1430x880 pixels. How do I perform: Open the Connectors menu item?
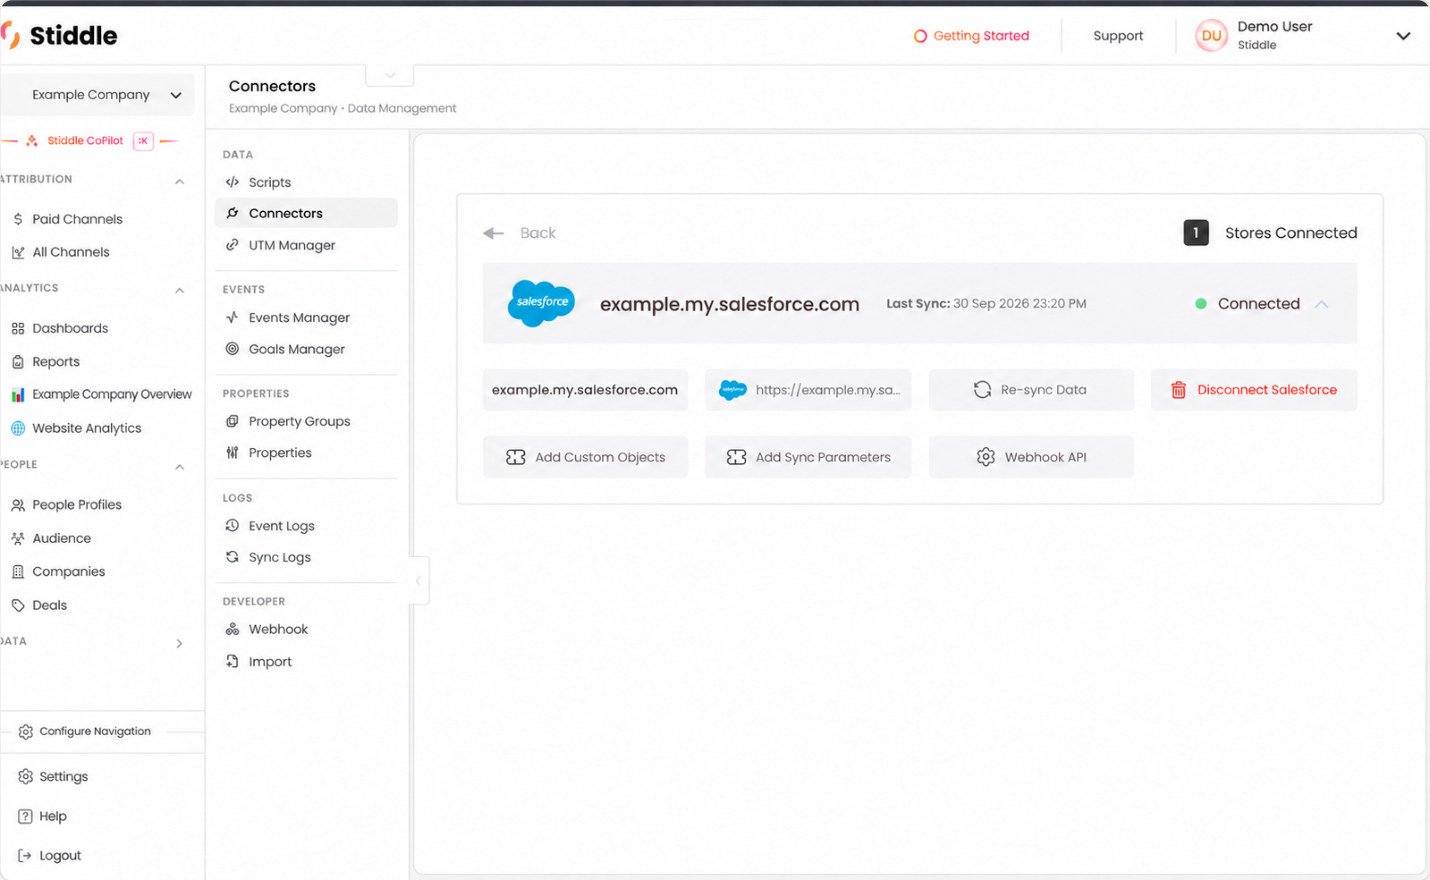306,213
